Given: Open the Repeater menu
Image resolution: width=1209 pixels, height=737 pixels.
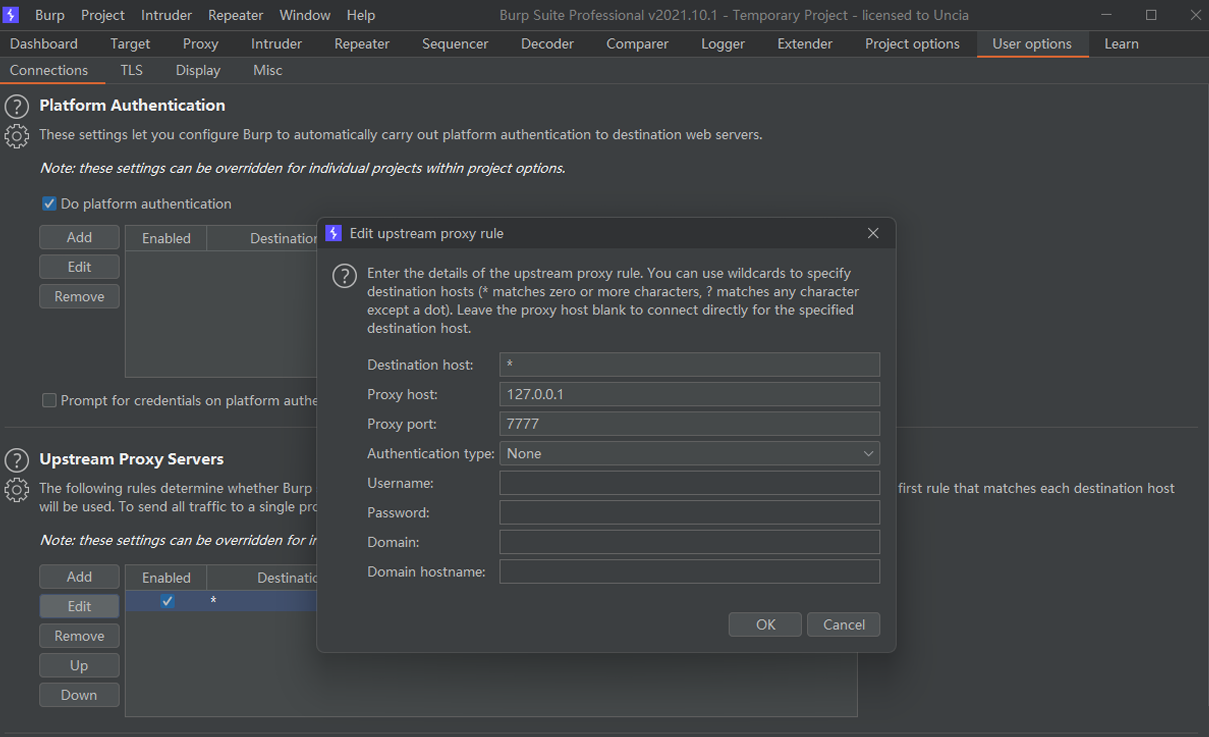Looking at the screenshot, I should [236, 15].
